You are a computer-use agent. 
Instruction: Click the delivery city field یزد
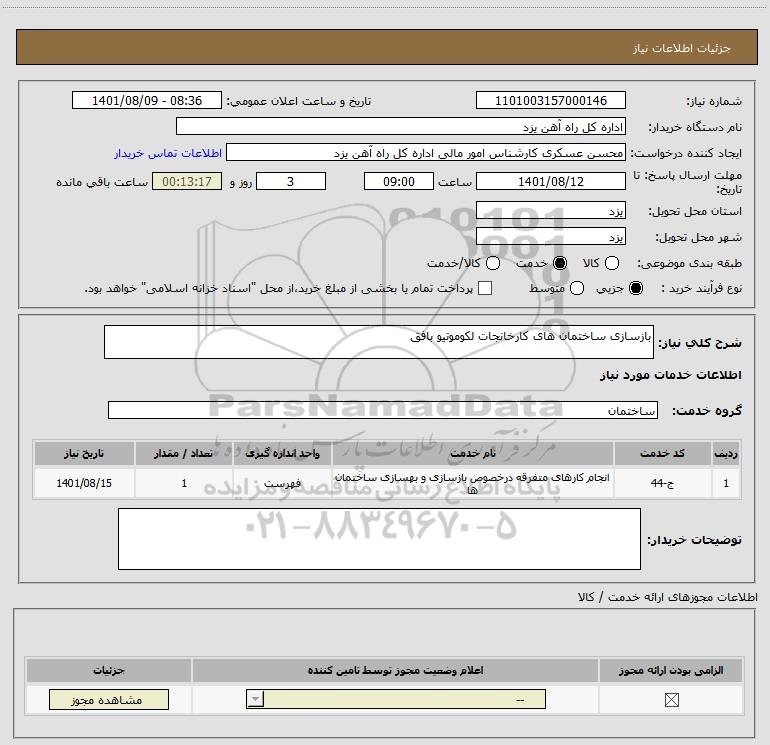click(x=550, y=237)
